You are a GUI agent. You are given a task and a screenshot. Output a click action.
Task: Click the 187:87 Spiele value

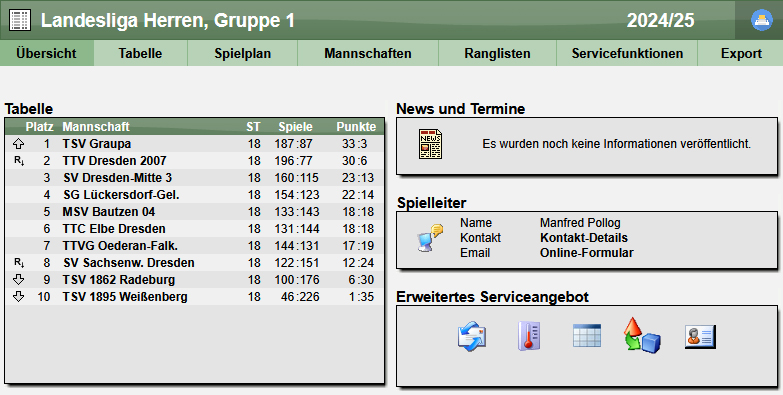pyautogui.click(x=294, y=144)
